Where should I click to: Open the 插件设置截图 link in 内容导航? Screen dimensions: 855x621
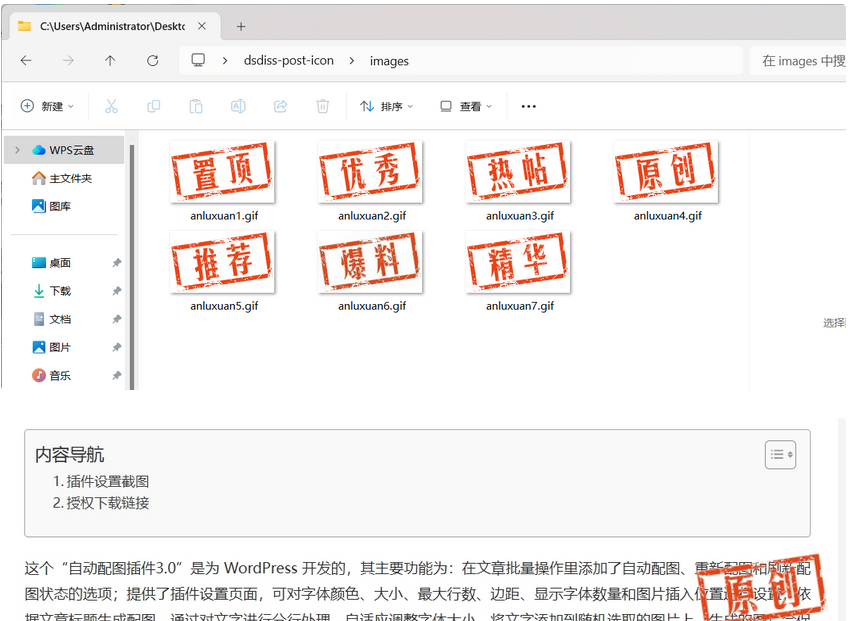(x=109, y=480)
